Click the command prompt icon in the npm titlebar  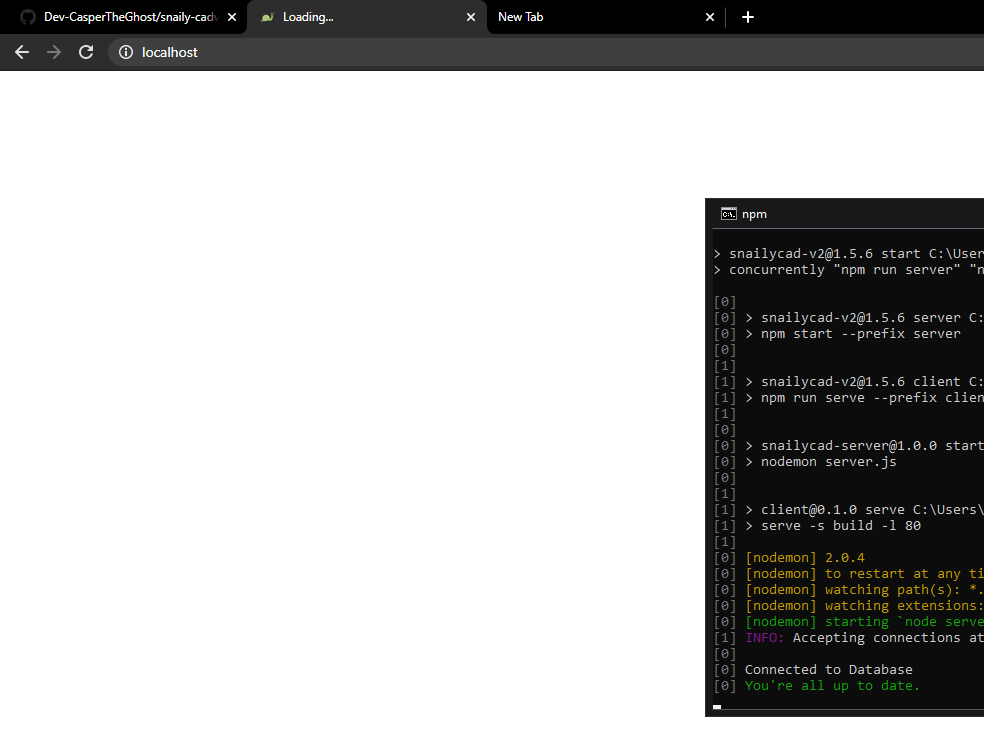pyautogui.click(x=728, y=213)
